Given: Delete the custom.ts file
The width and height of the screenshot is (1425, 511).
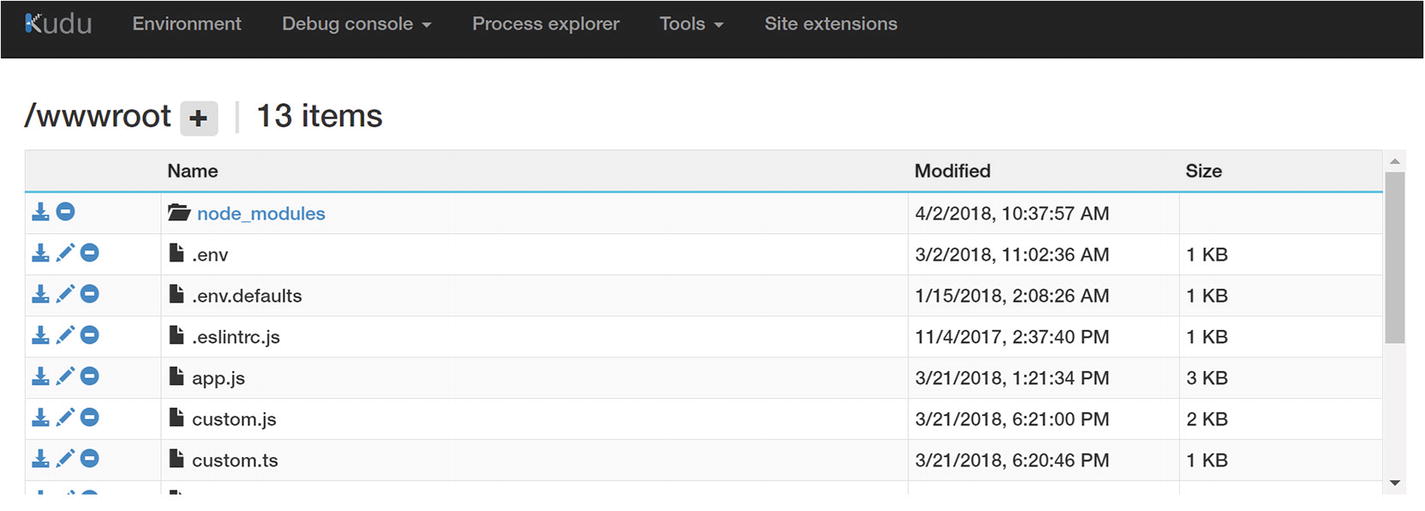Looking at the screenshot, I should [x=90, y=459].
